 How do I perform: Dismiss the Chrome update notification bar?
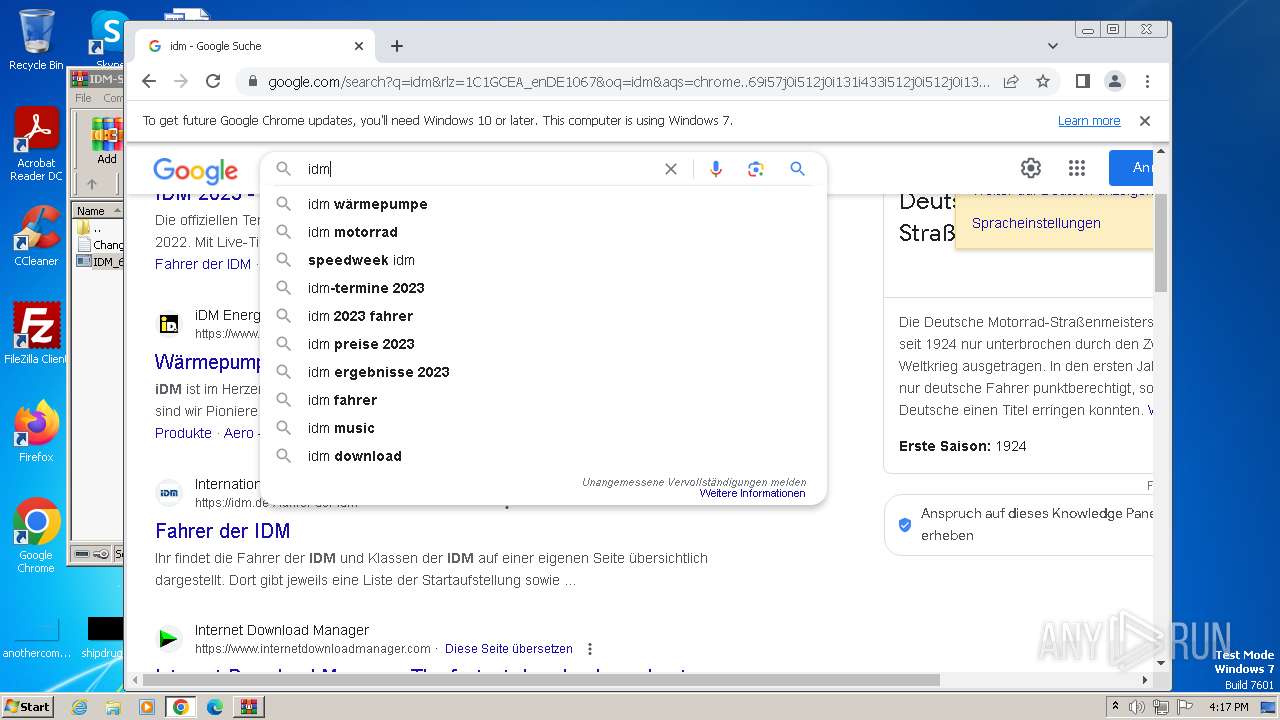point(1145,121)
